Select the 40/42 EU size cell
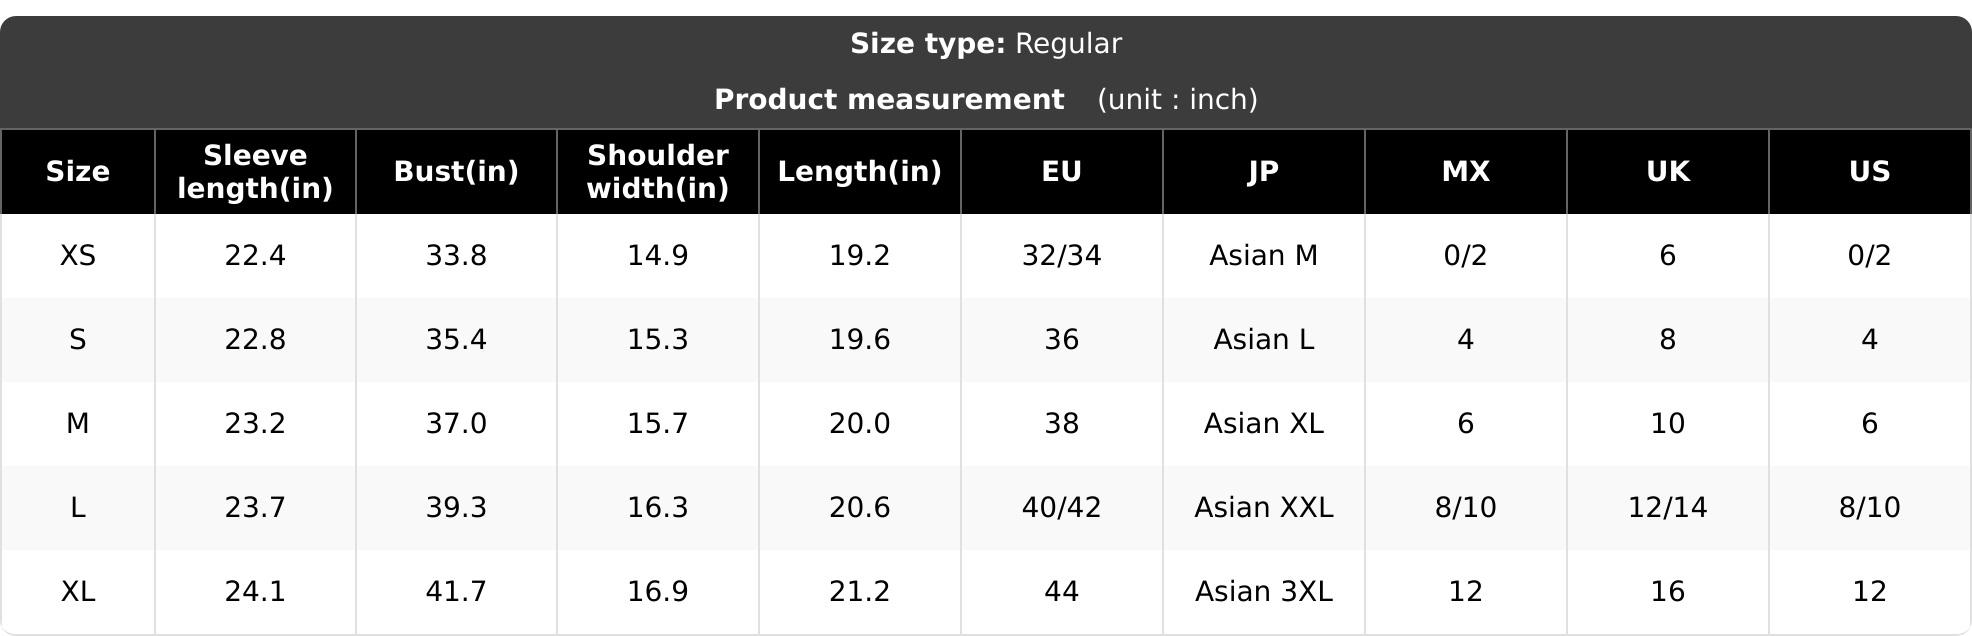 [x=1062, y=508]
